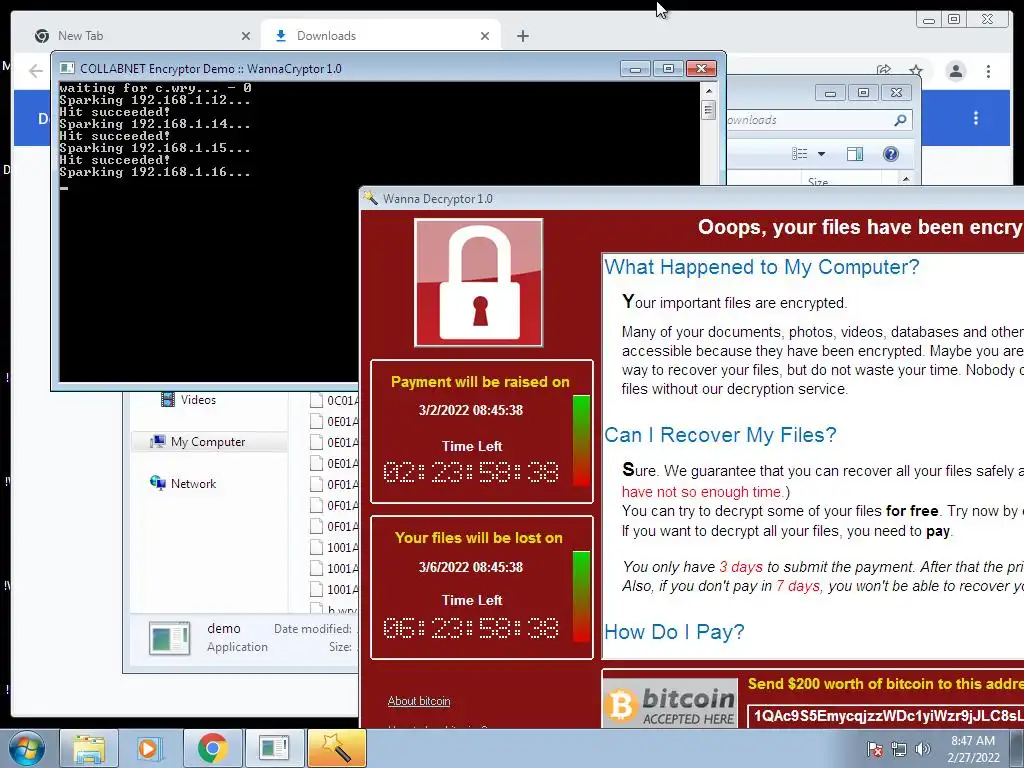Close the Downloads tab
Viewport: 1024px width, 768px height.
tap(485, 36)
